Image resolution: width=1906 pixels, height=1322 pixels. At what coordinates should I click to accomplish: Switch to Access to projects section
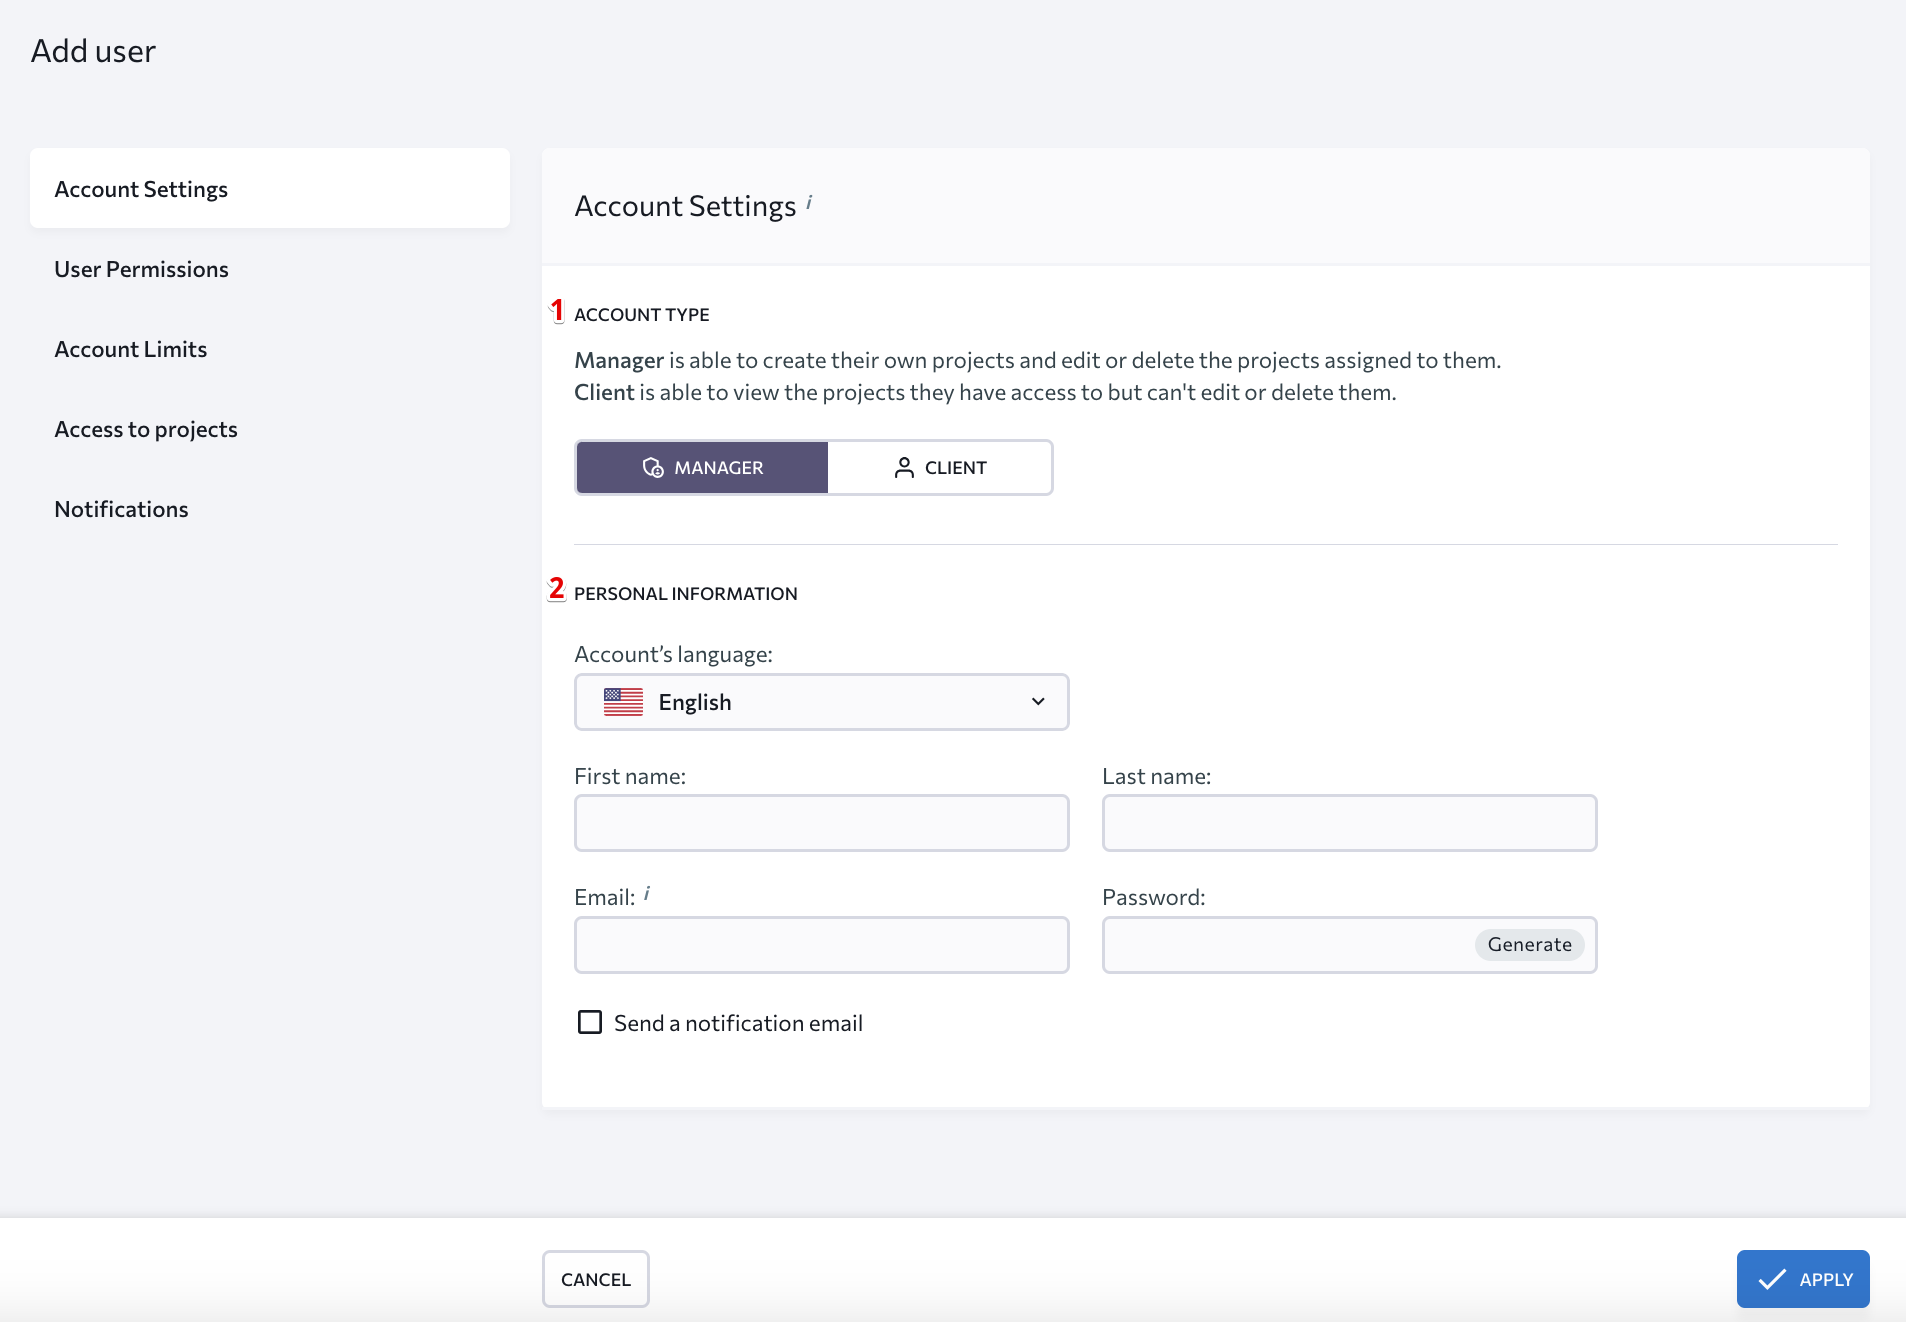point(146,429)
